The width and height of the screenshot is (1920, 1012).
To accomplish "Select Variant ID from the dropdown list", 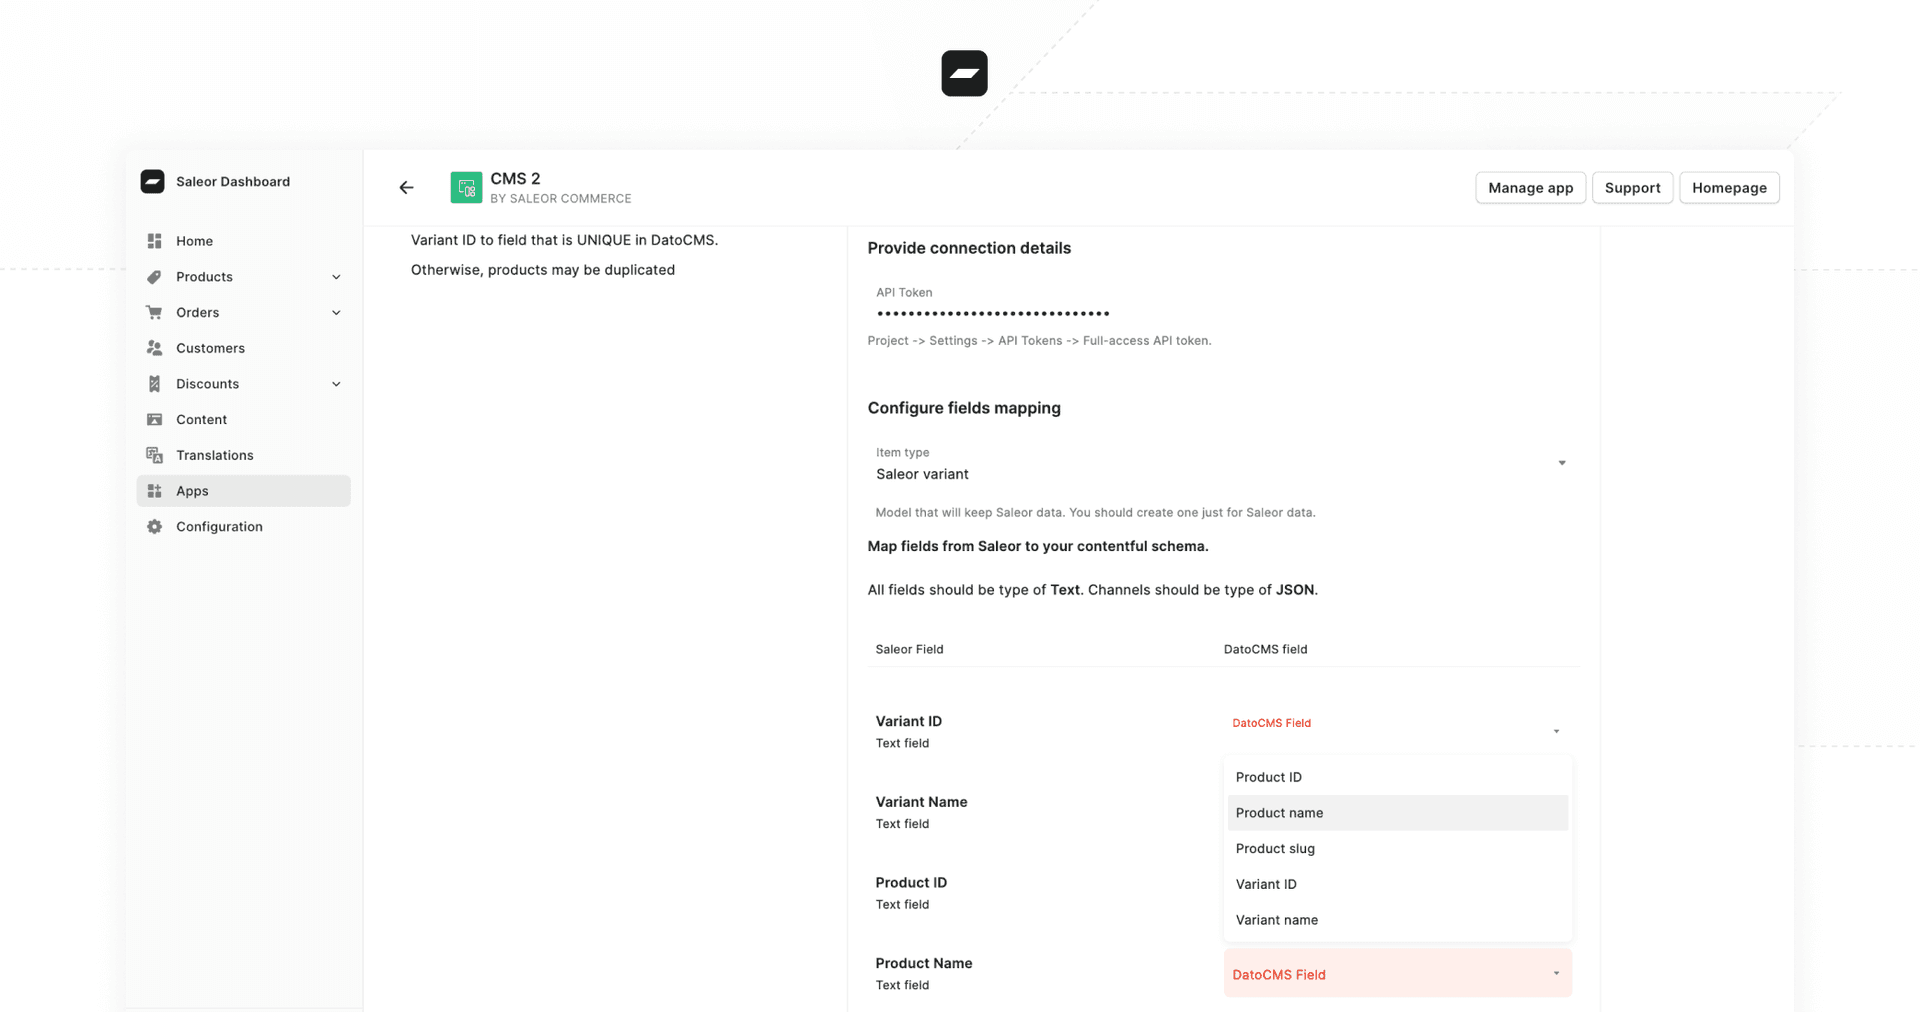I will click(x=1397, y=884).
